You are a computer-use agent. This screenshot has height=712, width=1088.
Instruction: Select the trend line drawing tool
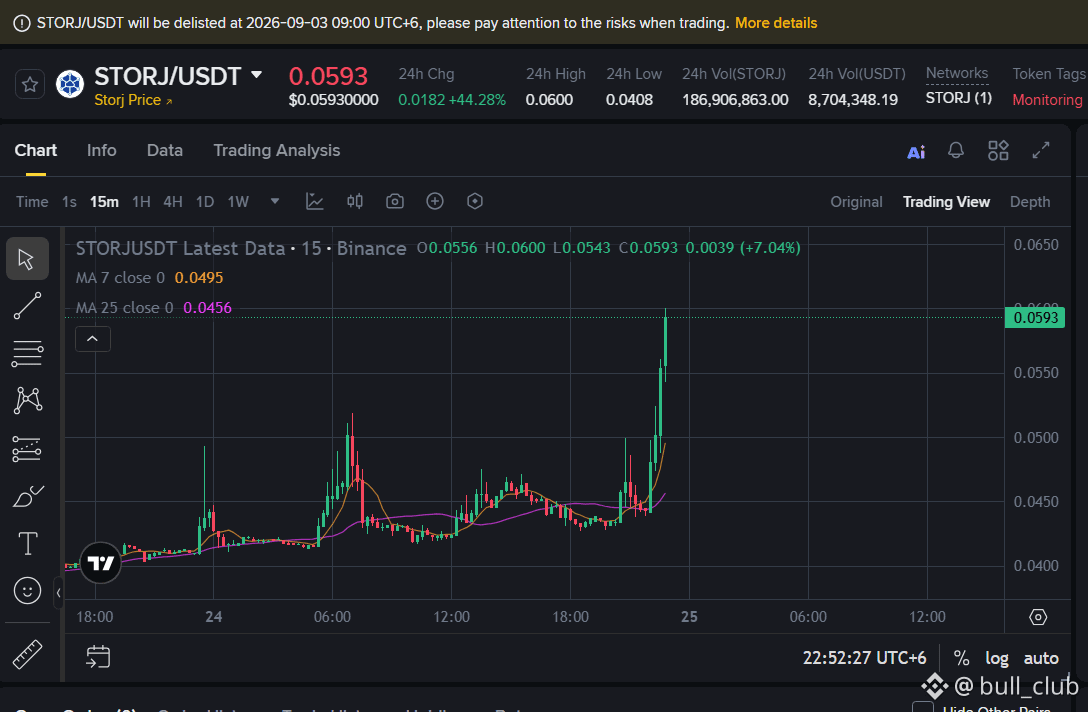(x=27, y=306)
